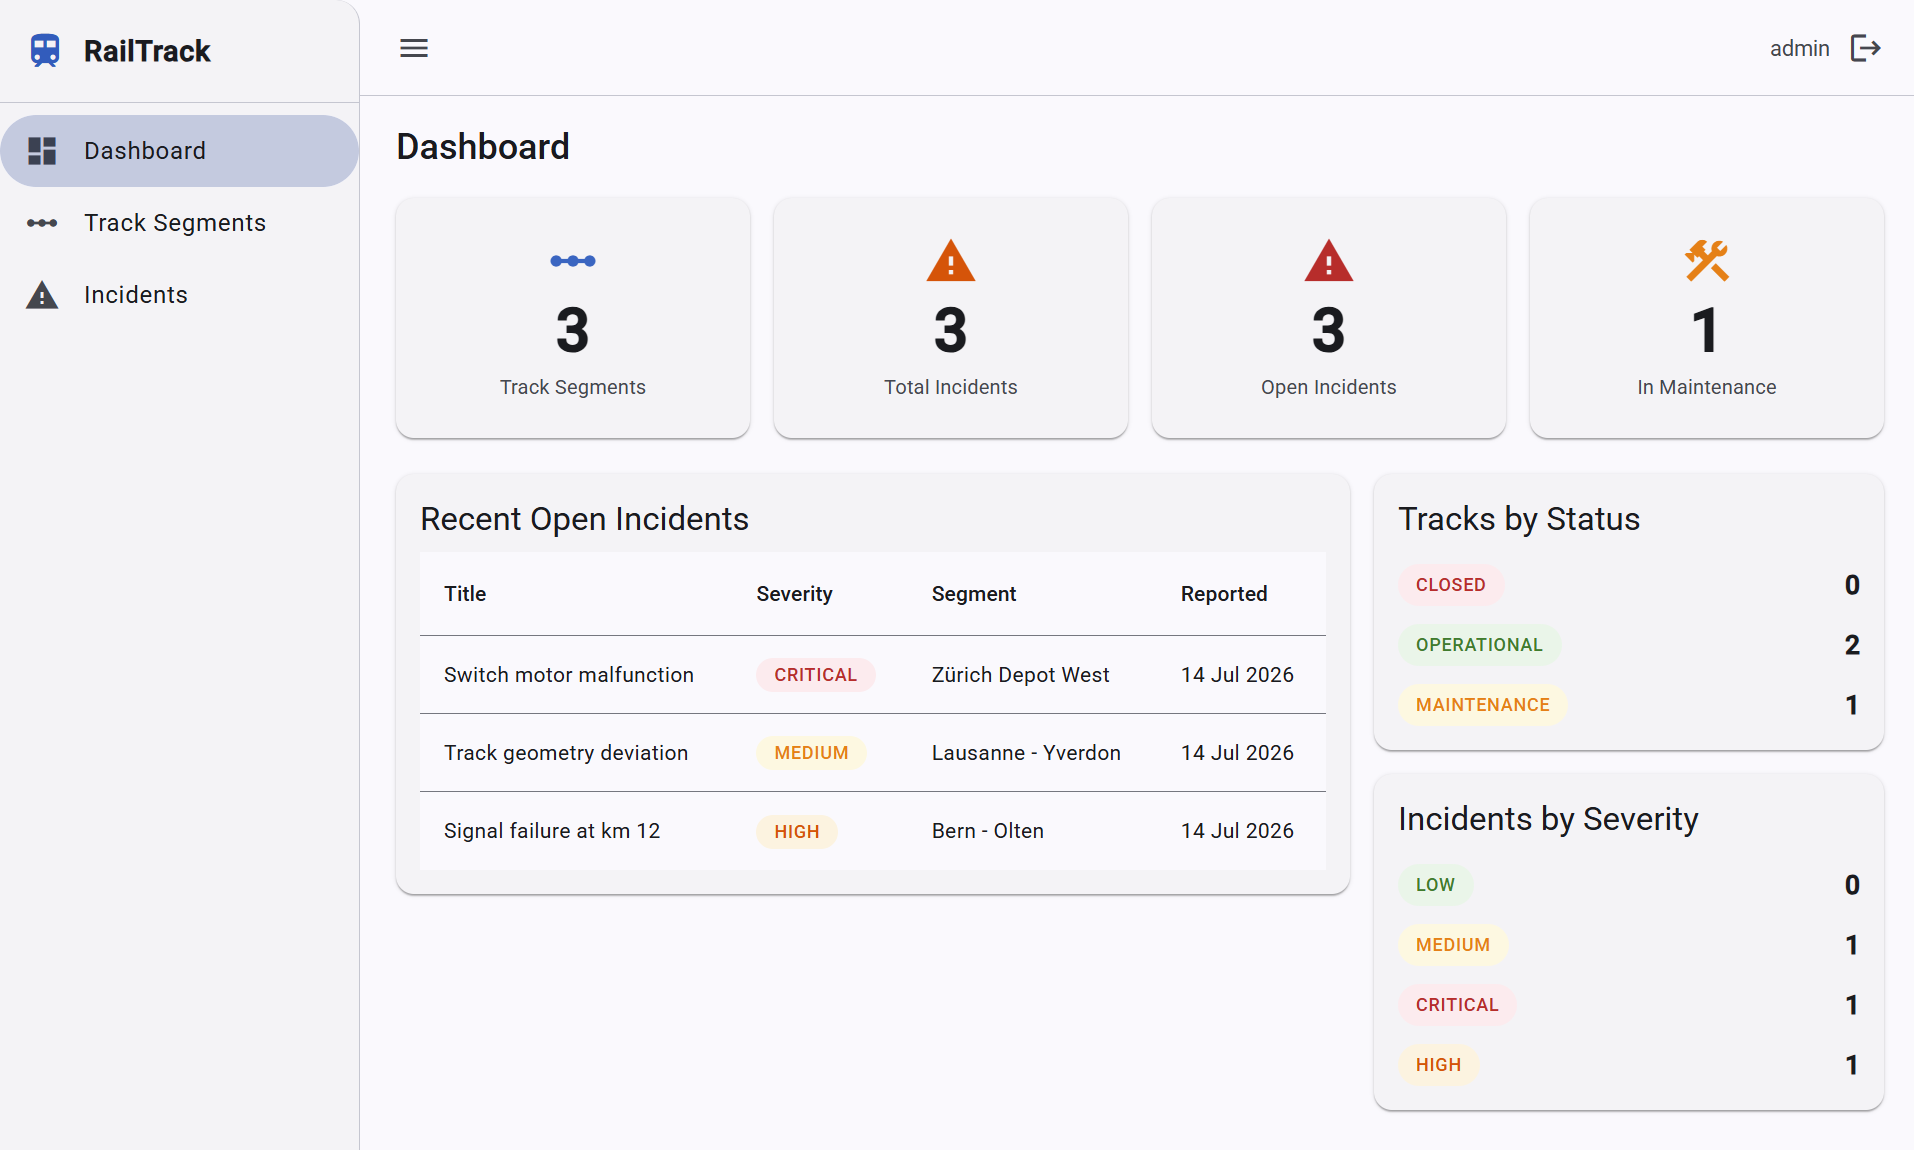The width and height of the screenshot is (1914, 1150).
Task: Click MEDIUM badge in incidents table
Action: [811, 753]
